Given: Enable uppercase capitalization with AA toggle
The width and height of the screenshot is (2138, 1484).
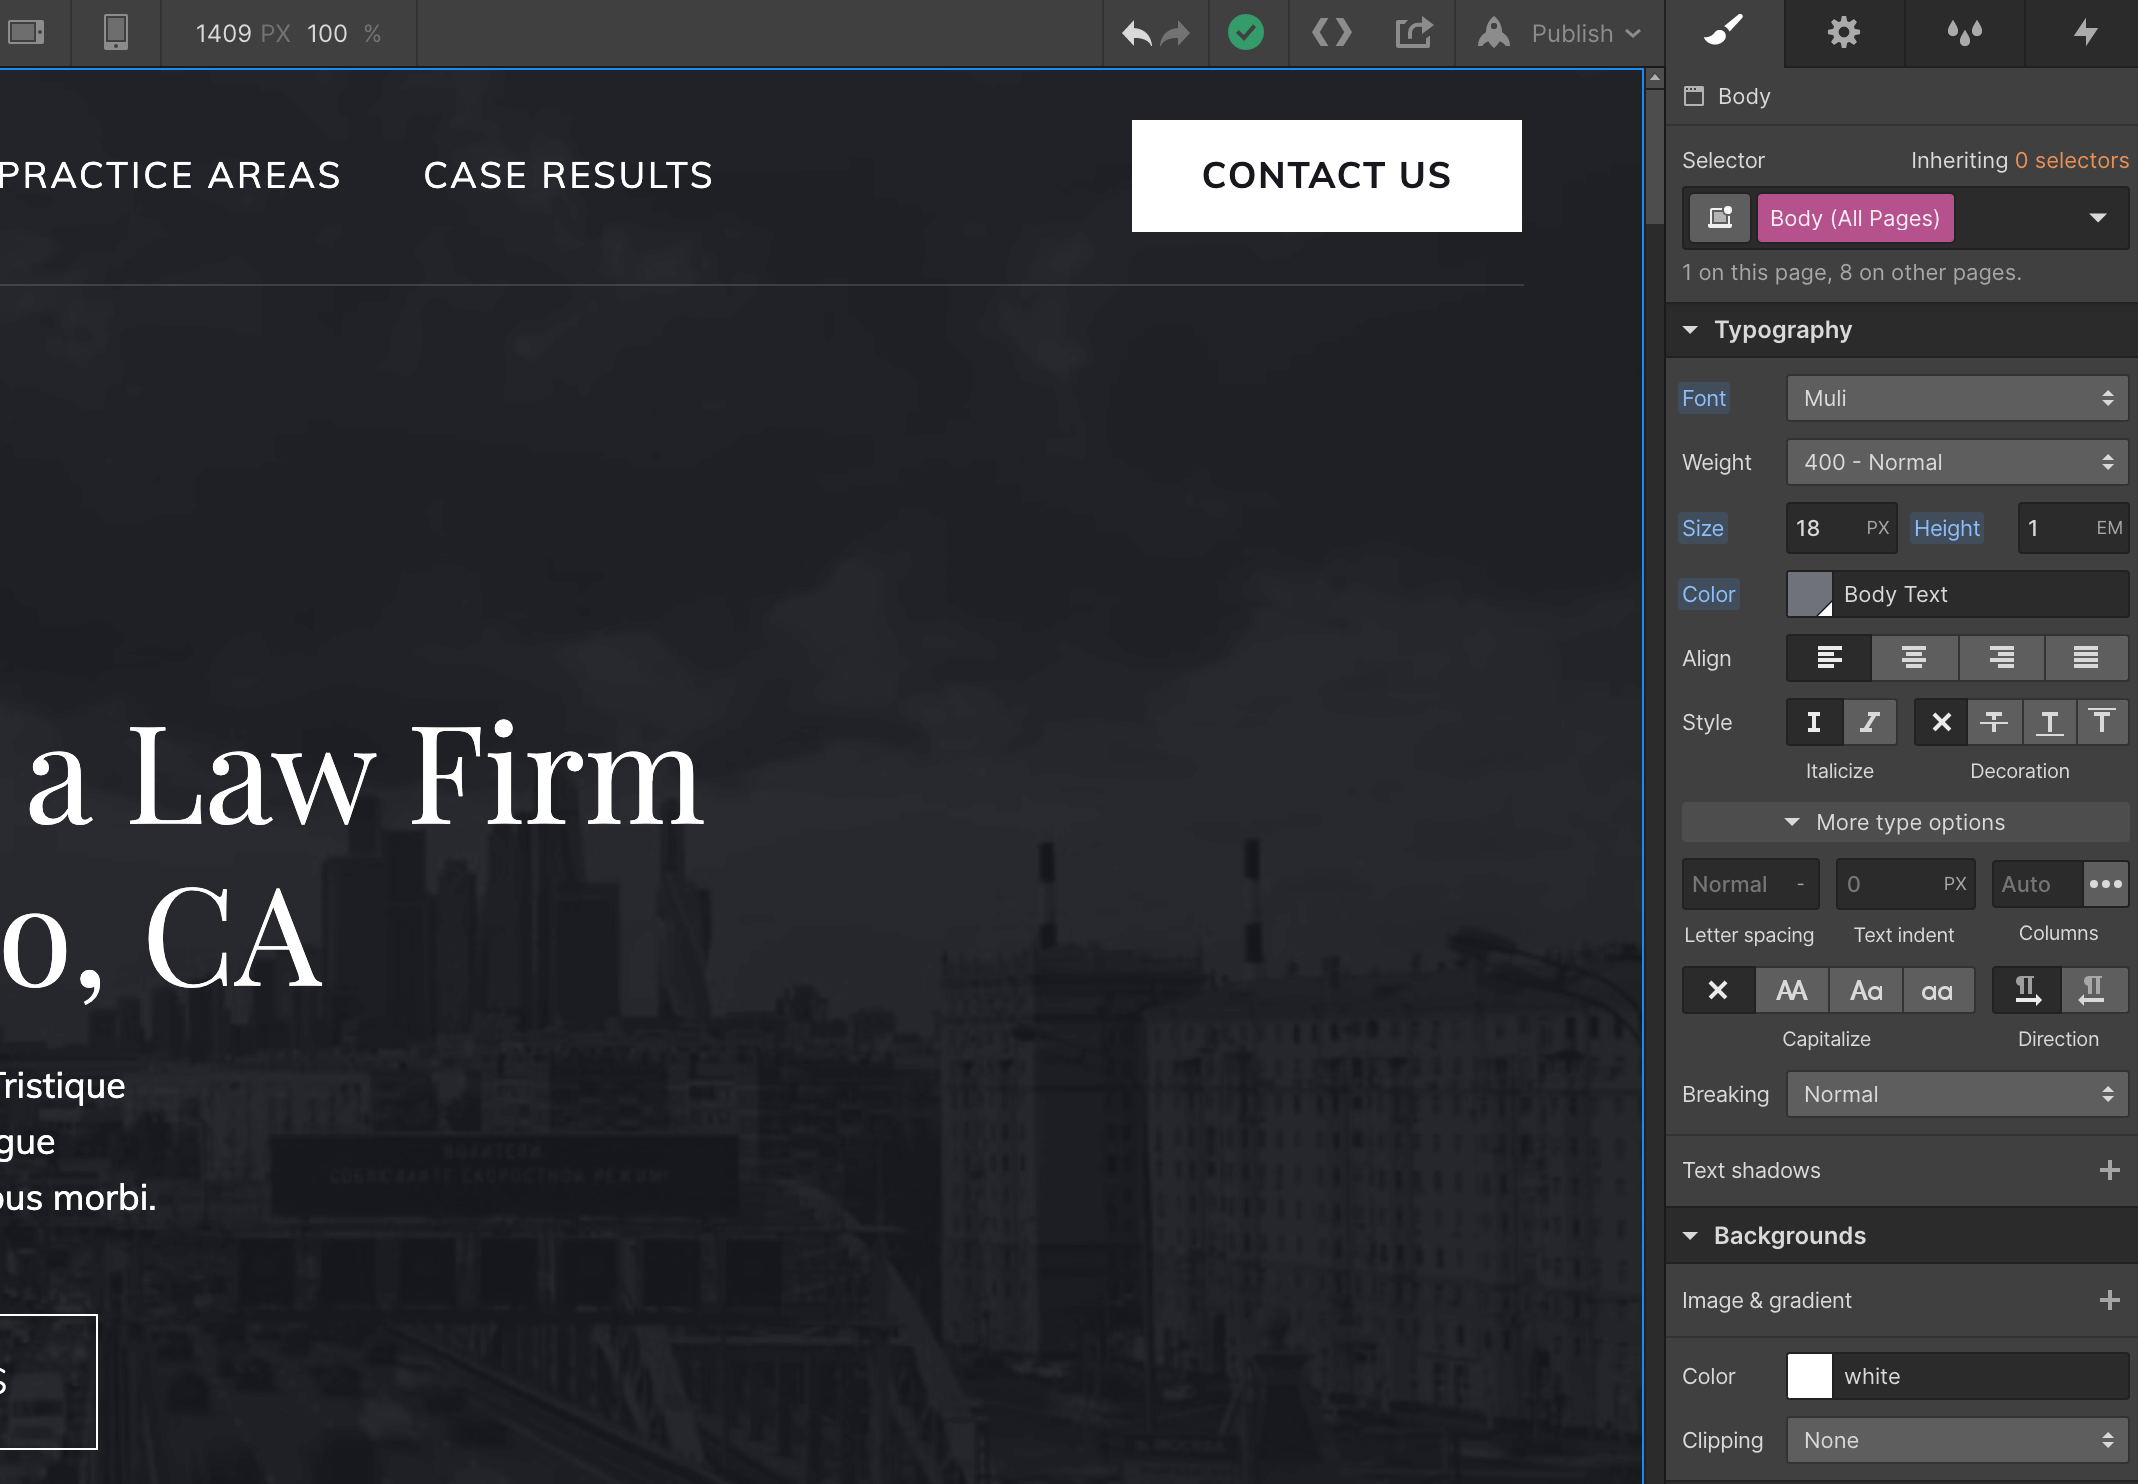Looking at the screenshot, I should tap(1792, 990).
